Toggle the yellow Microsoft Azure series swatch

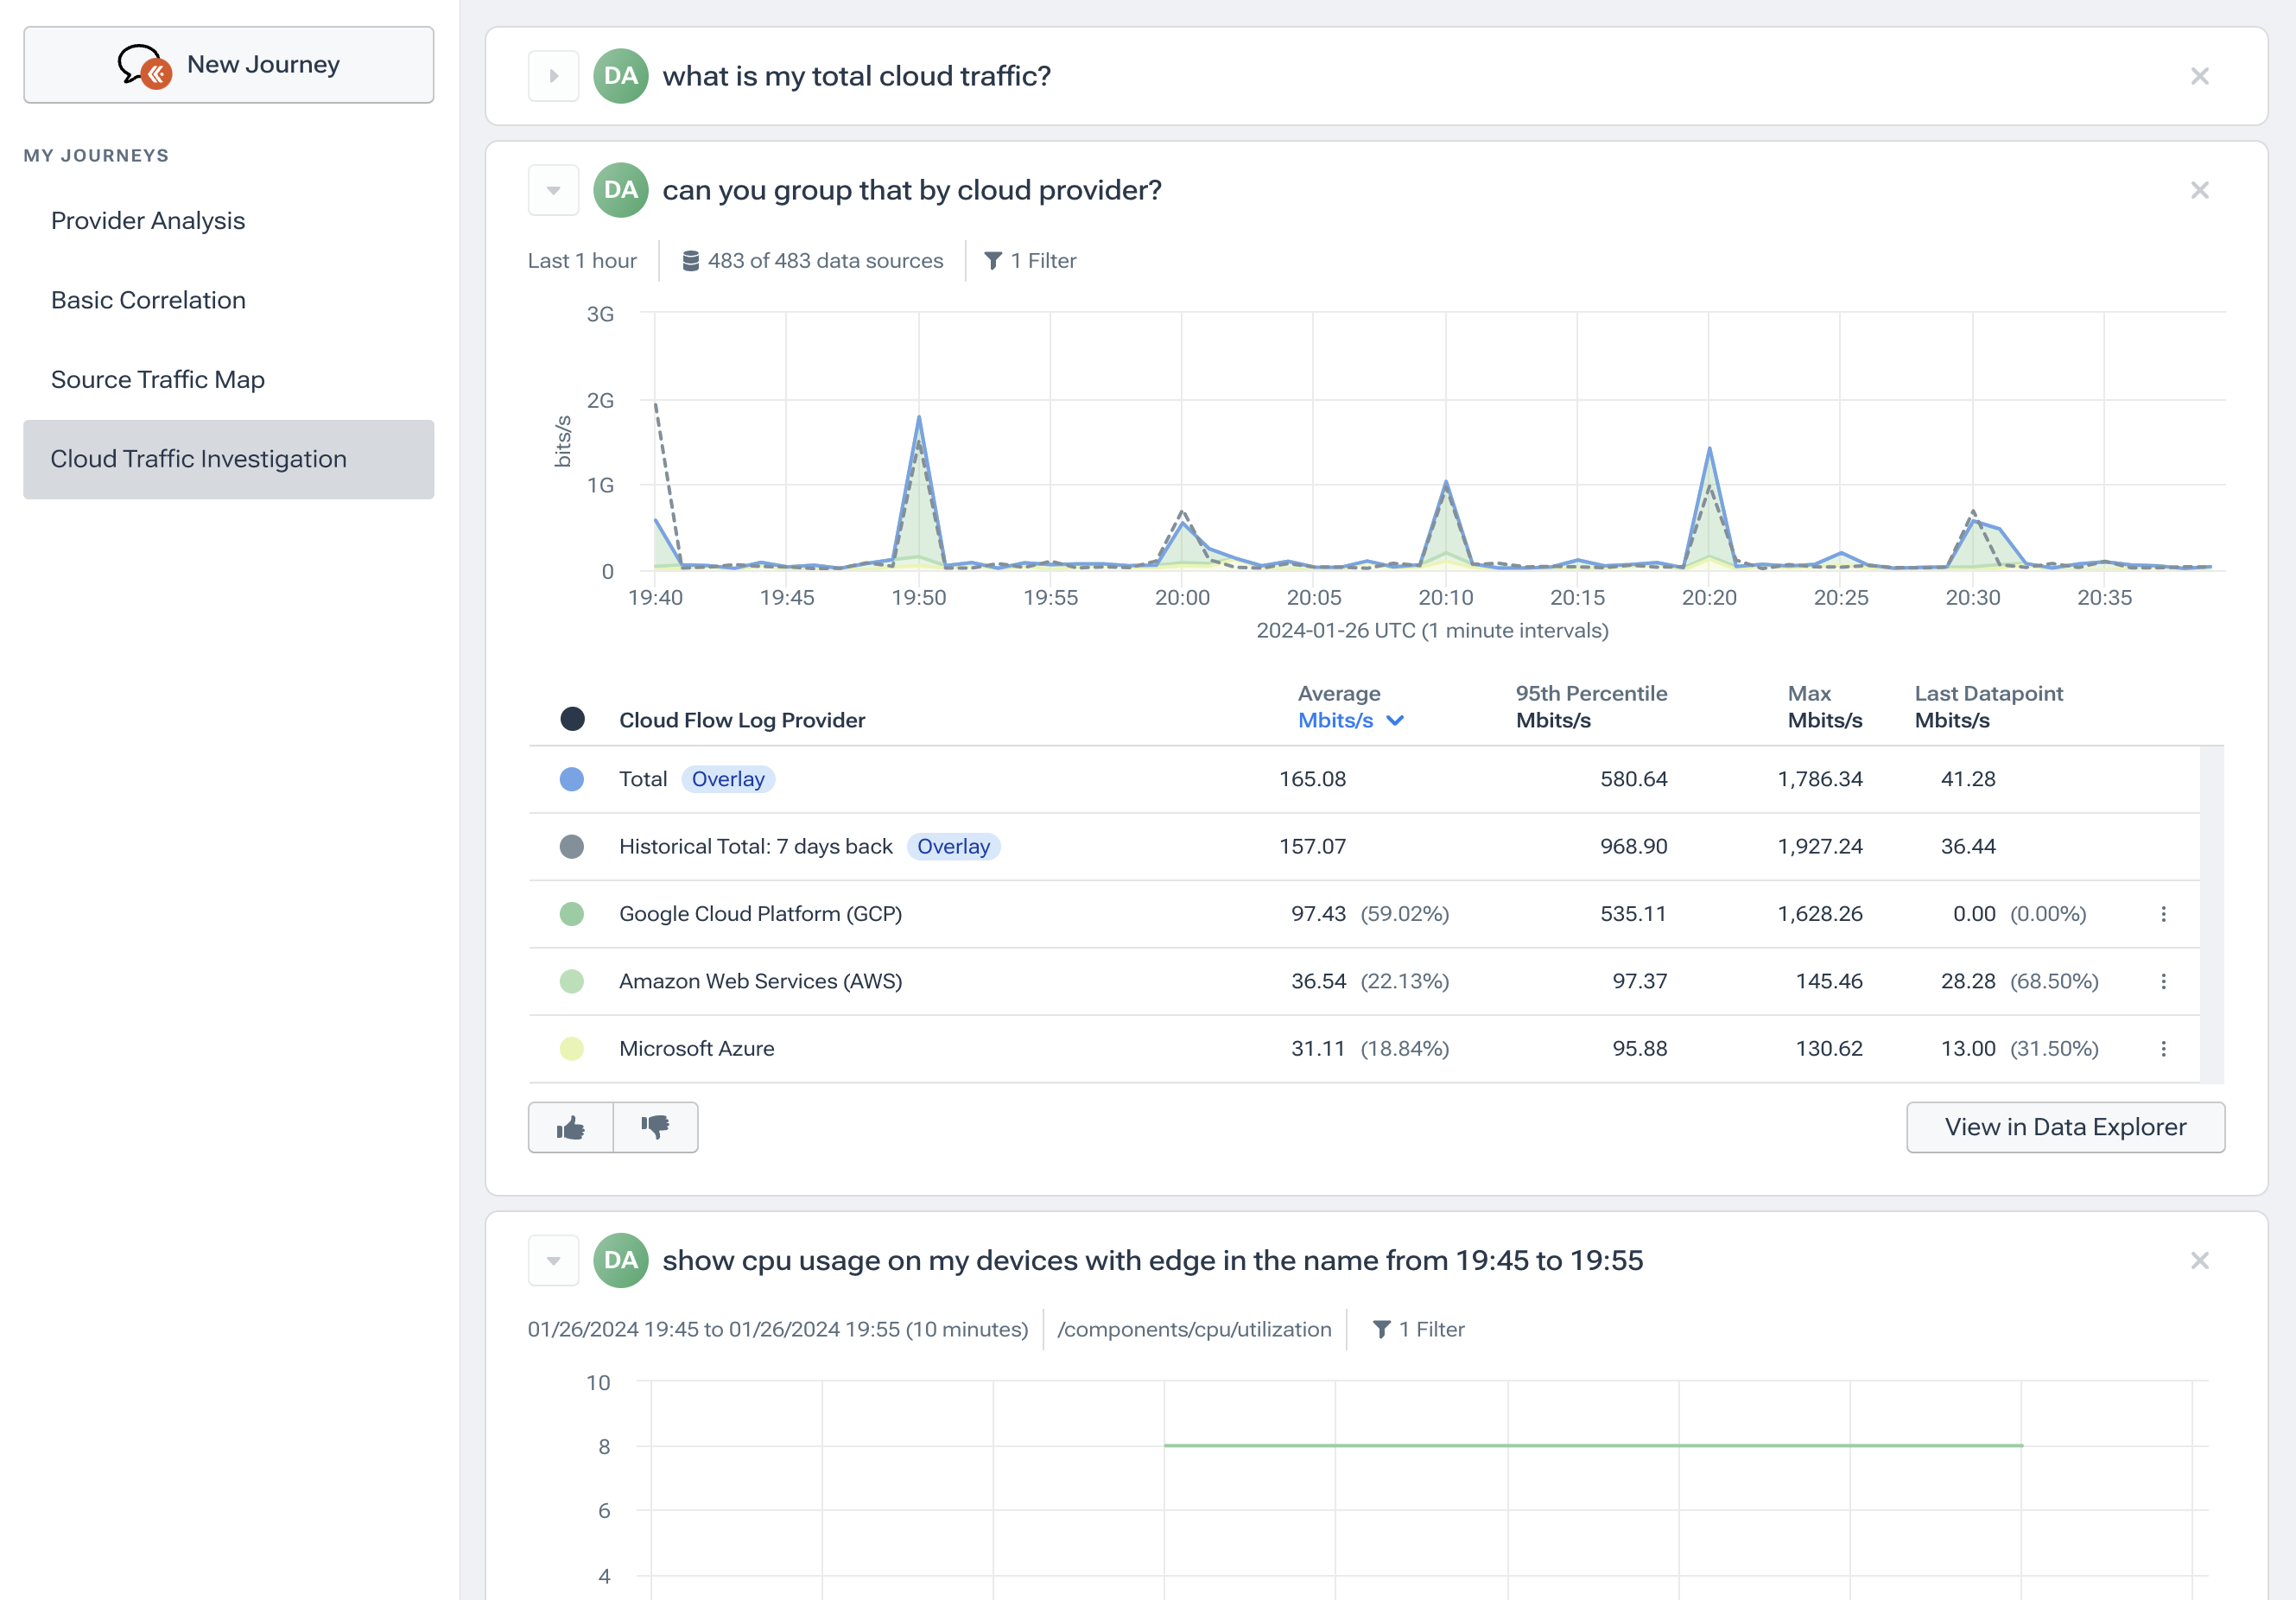pyautogui.click(x=572, y=1049)
